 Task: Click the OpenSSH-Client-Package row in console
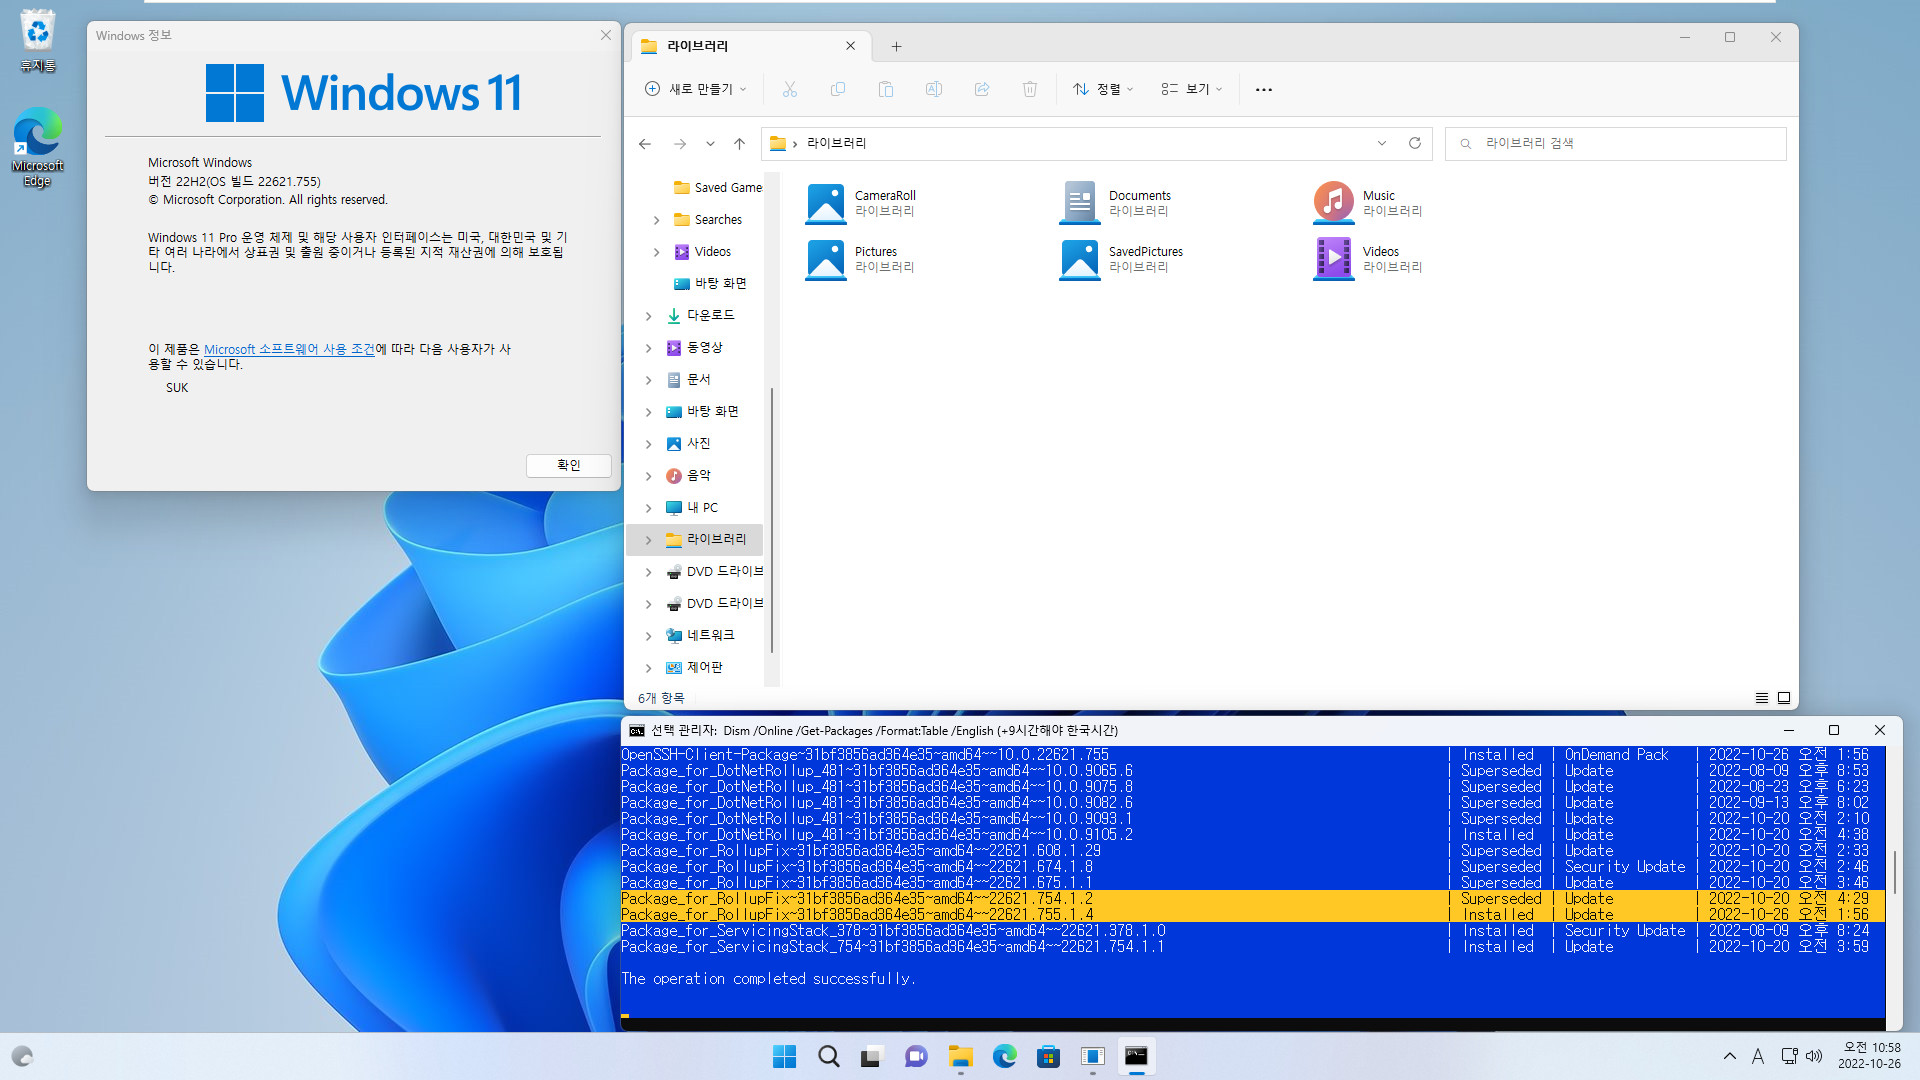pyautogui.click(x=1245, y=755)
